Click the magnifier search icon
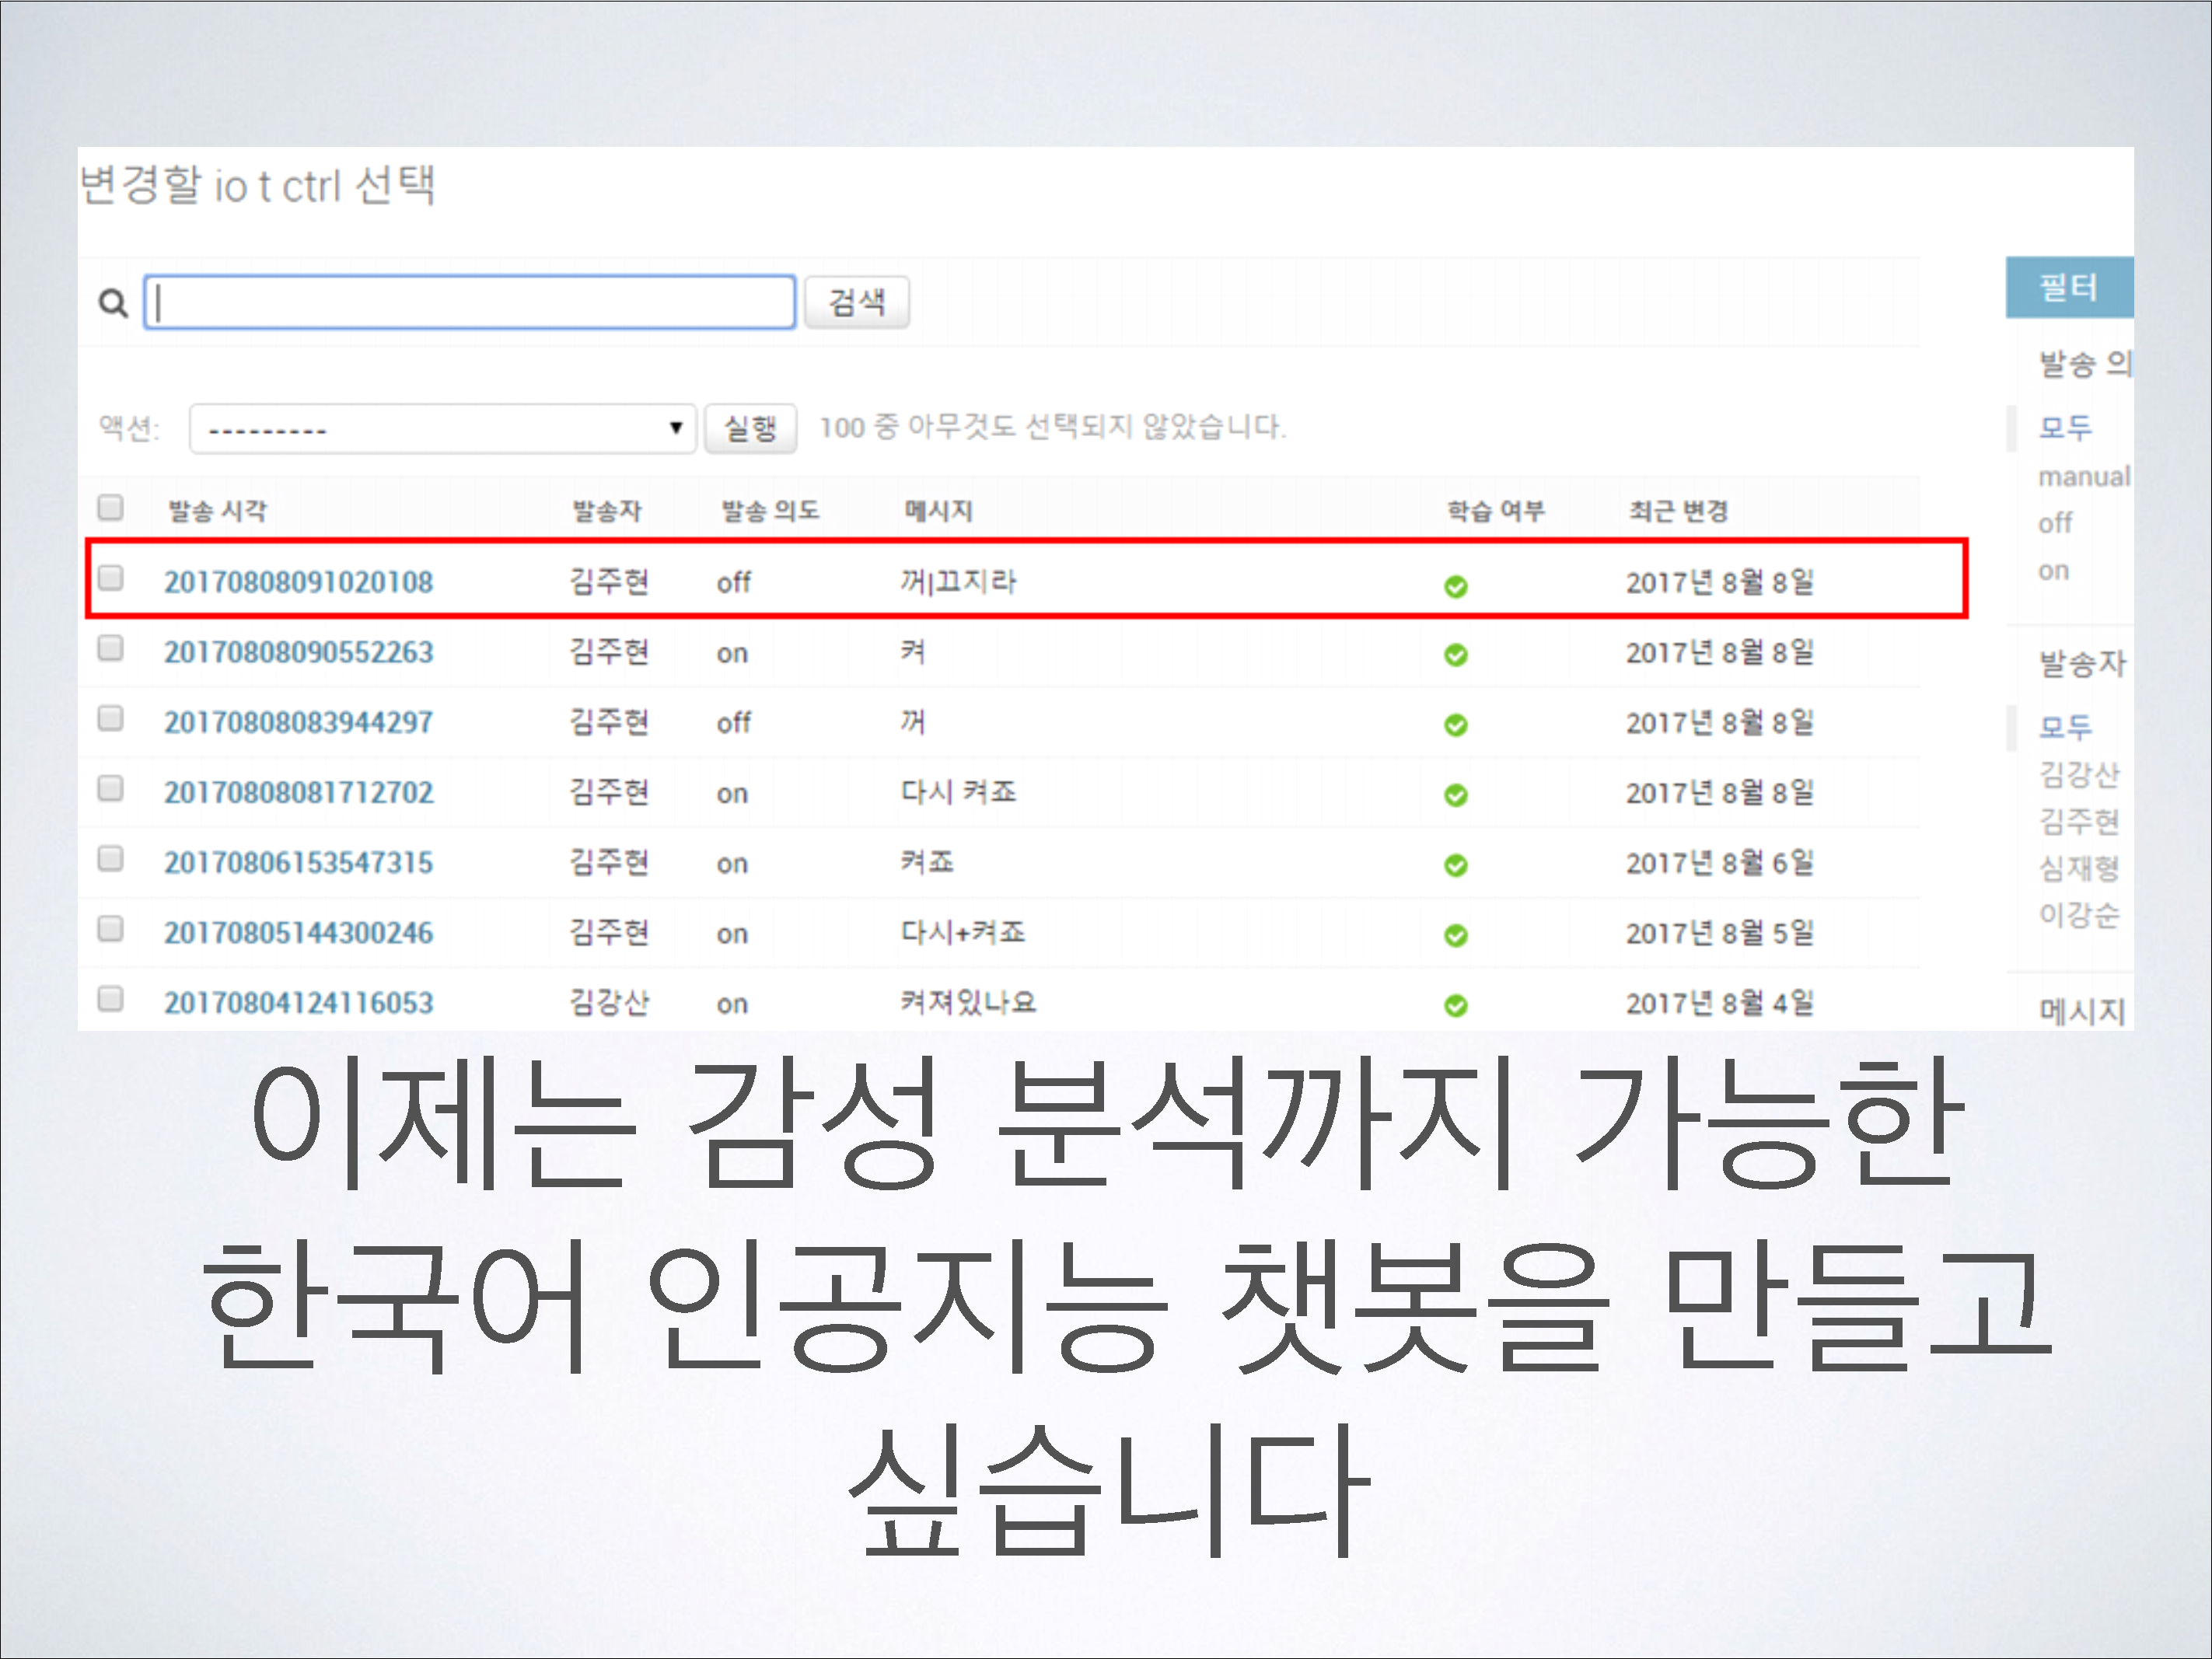This screenshot has width=2212, height=1659. 113,302
